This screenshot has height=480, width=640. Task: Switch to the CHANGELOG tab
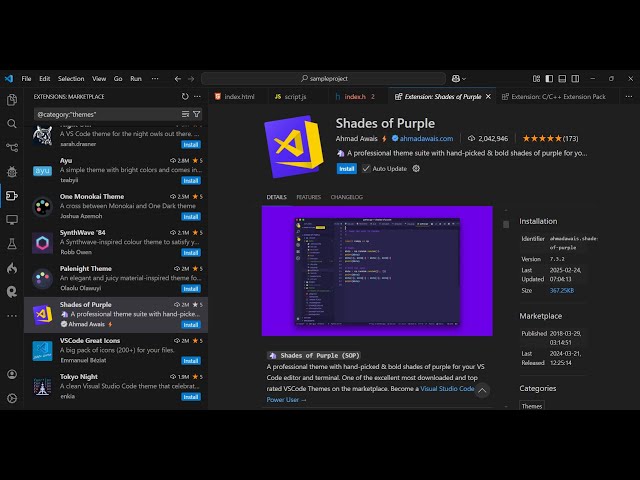tap(346, 197)
